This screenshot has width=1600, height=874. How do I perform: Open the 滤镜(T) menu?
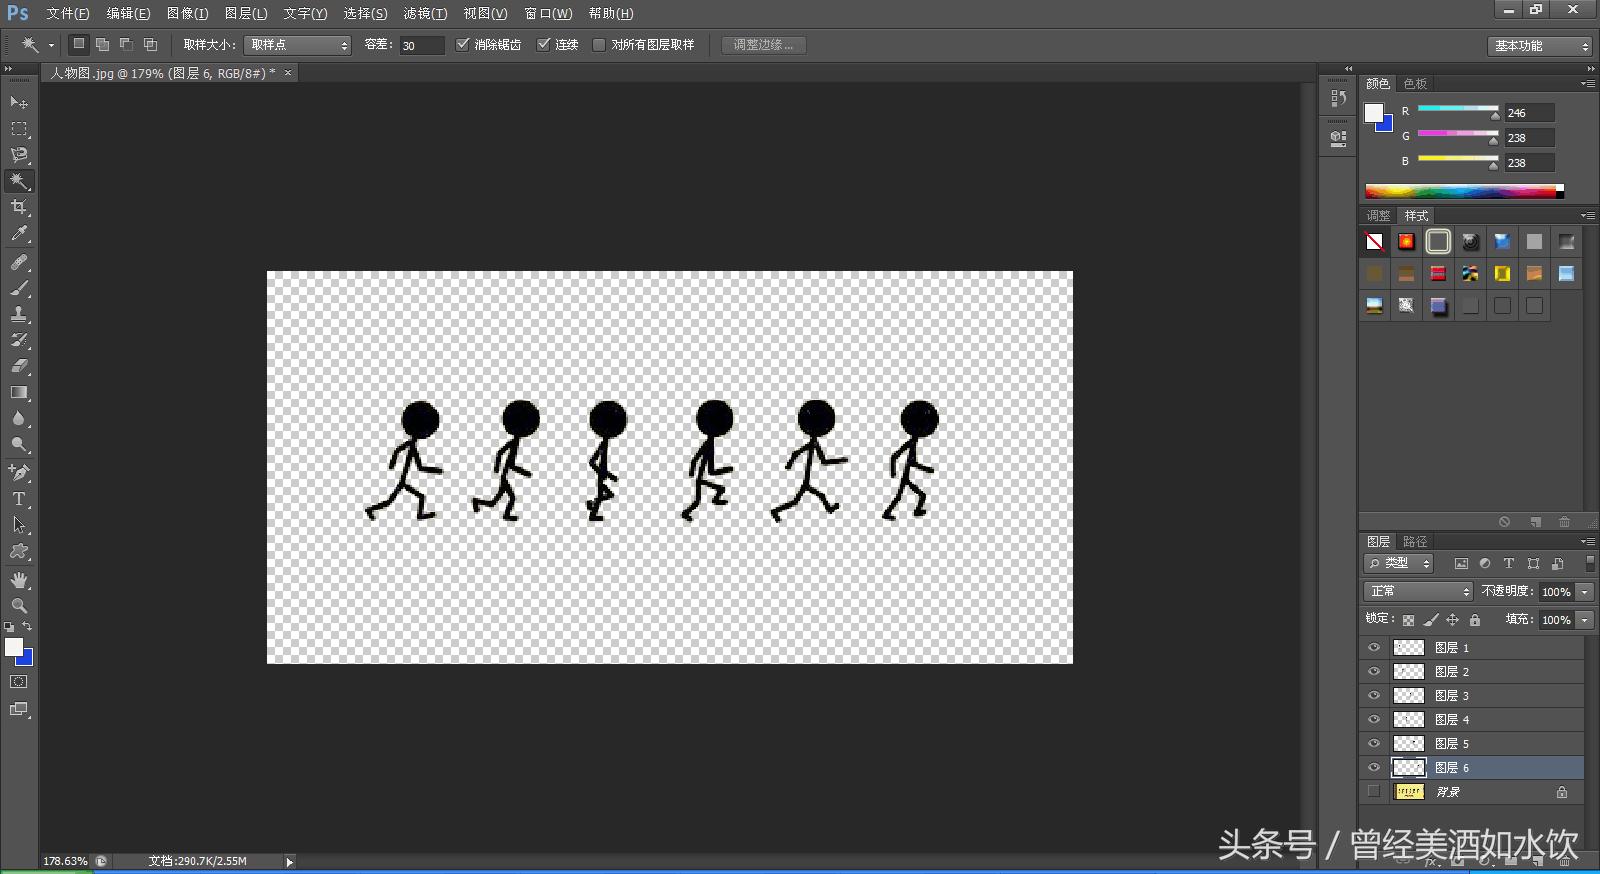[425, 13]
